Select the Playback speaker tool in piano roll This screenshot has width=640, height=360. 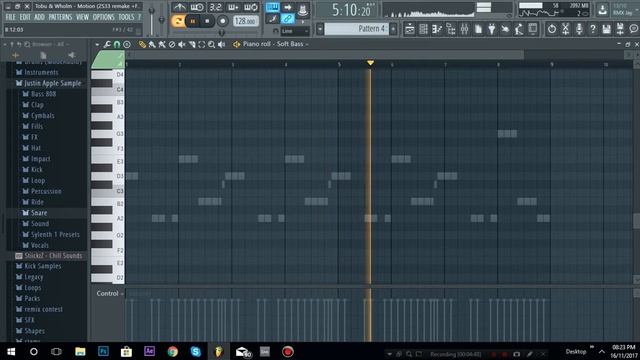coord(222,44)
